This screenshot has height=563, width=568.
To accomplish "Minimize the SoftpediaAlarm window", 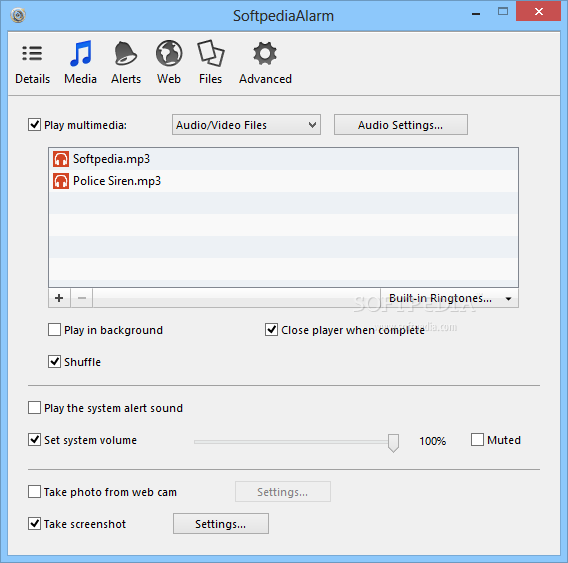I will coord(476,14).
